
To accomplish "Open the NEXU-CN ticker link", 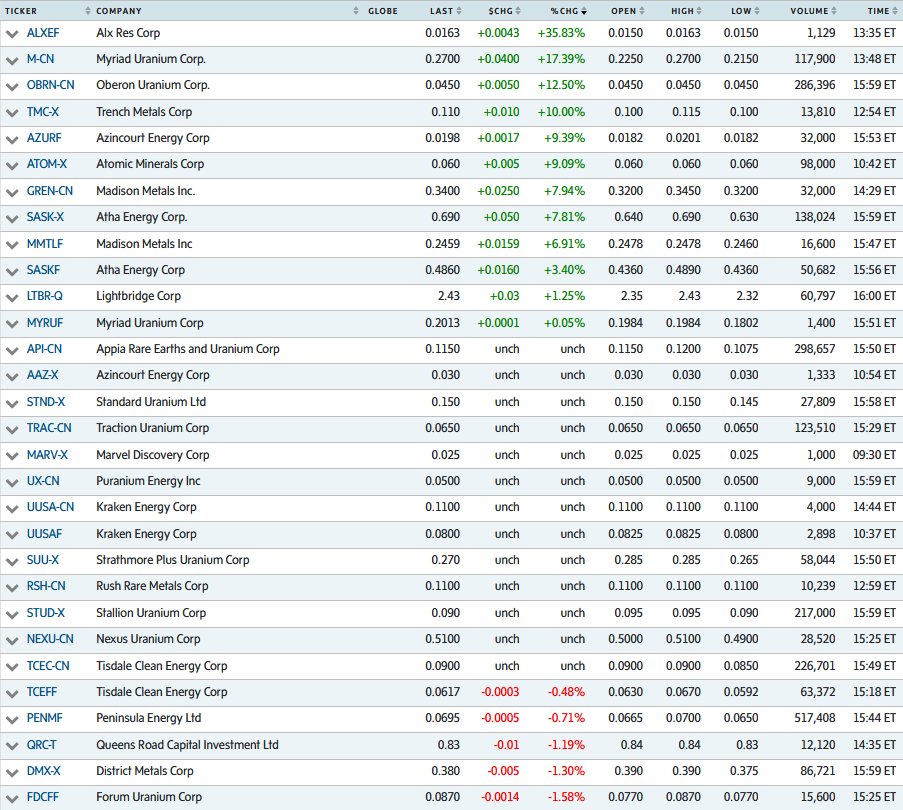I will [50, 638].
